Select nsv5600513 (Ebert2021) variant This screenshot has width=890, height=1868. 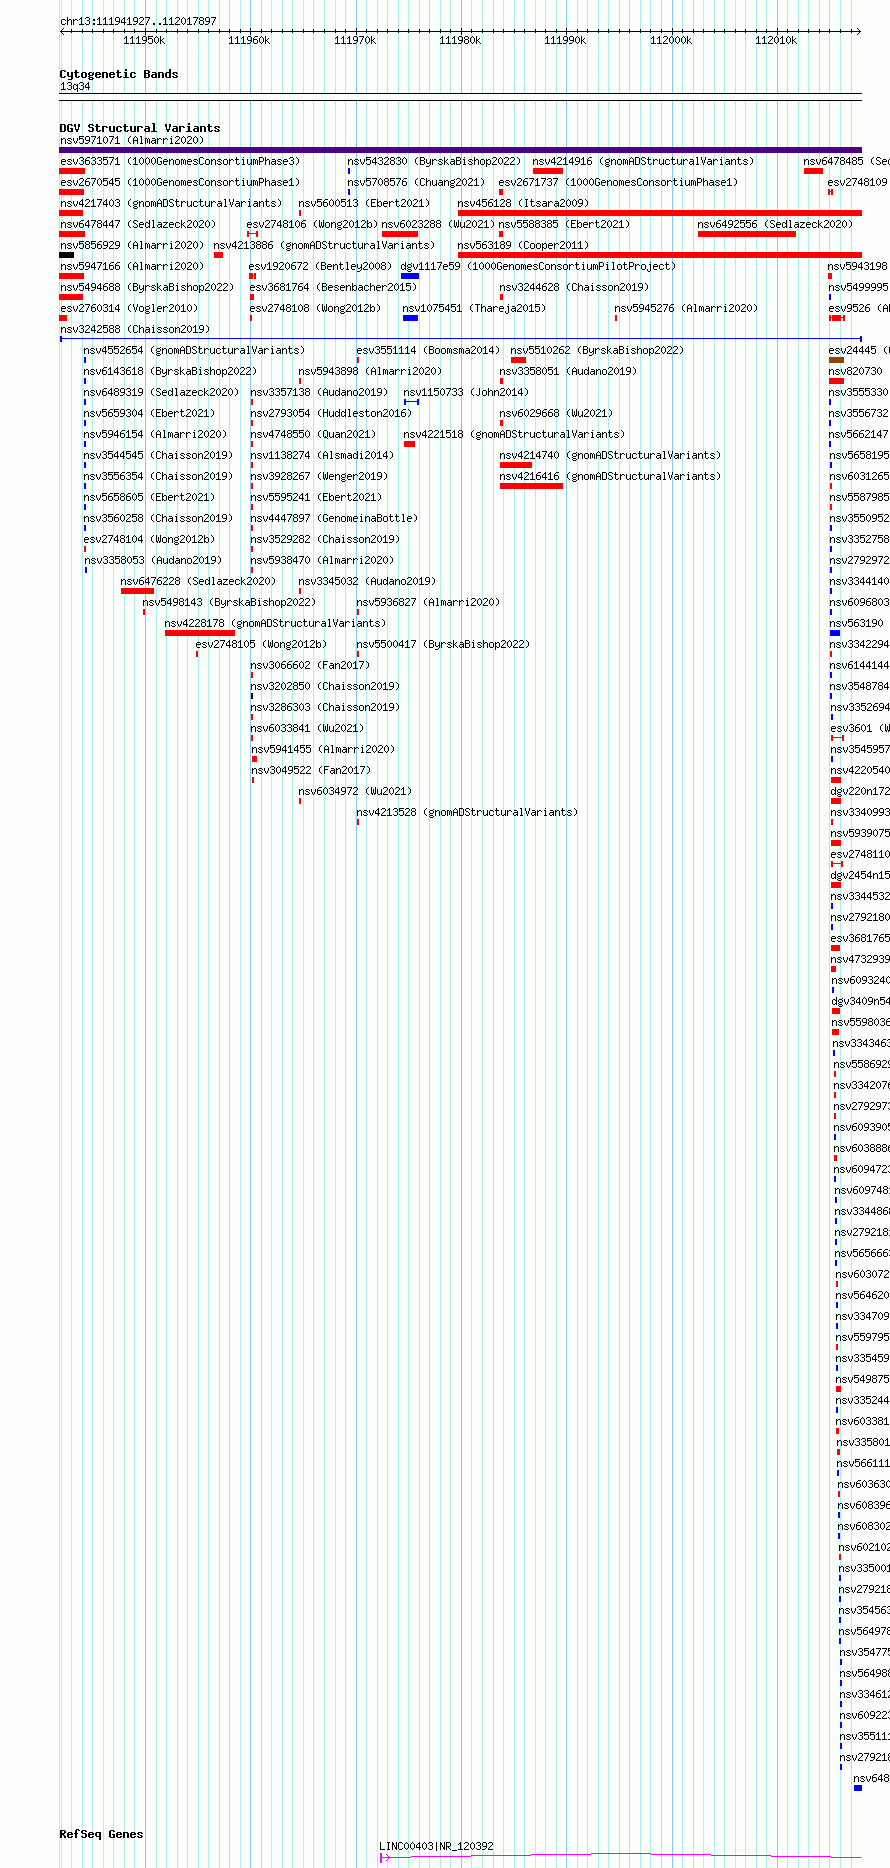[365, 203]
